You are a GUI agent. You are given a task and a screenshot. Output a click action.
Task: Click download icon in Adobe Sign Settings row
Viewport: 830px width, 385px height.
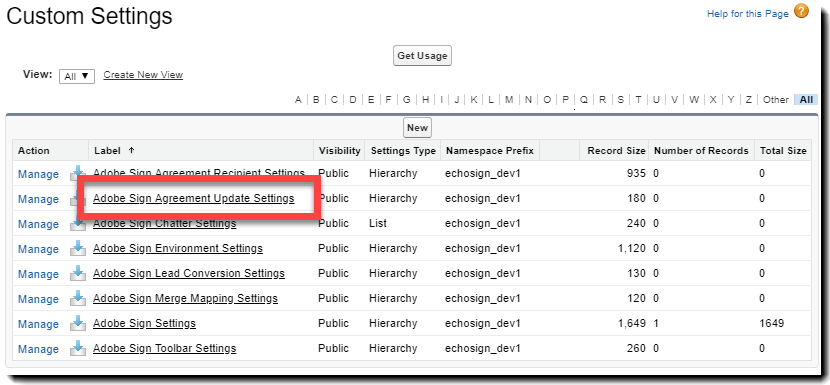coord(78,323)
